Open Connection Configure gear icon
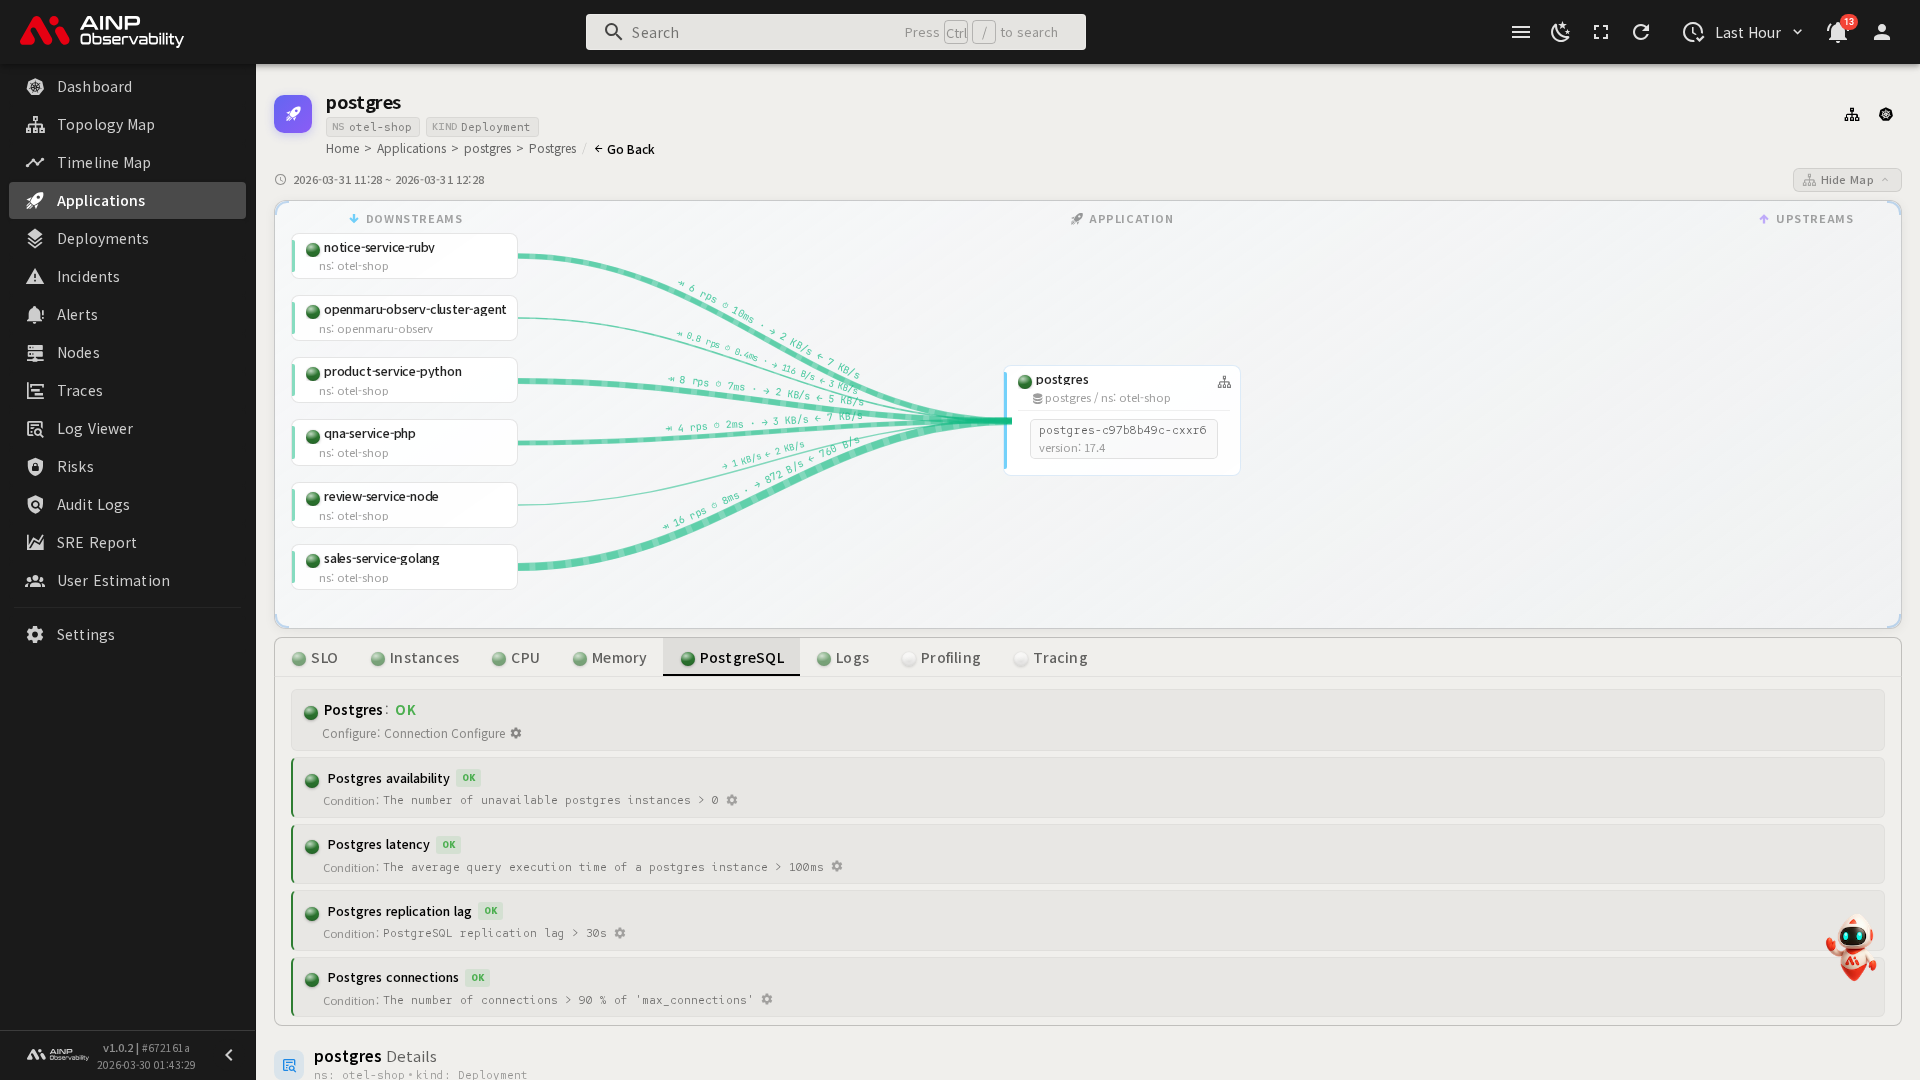The height and width of the screenshot is (1080, 1920). point(516,734)
